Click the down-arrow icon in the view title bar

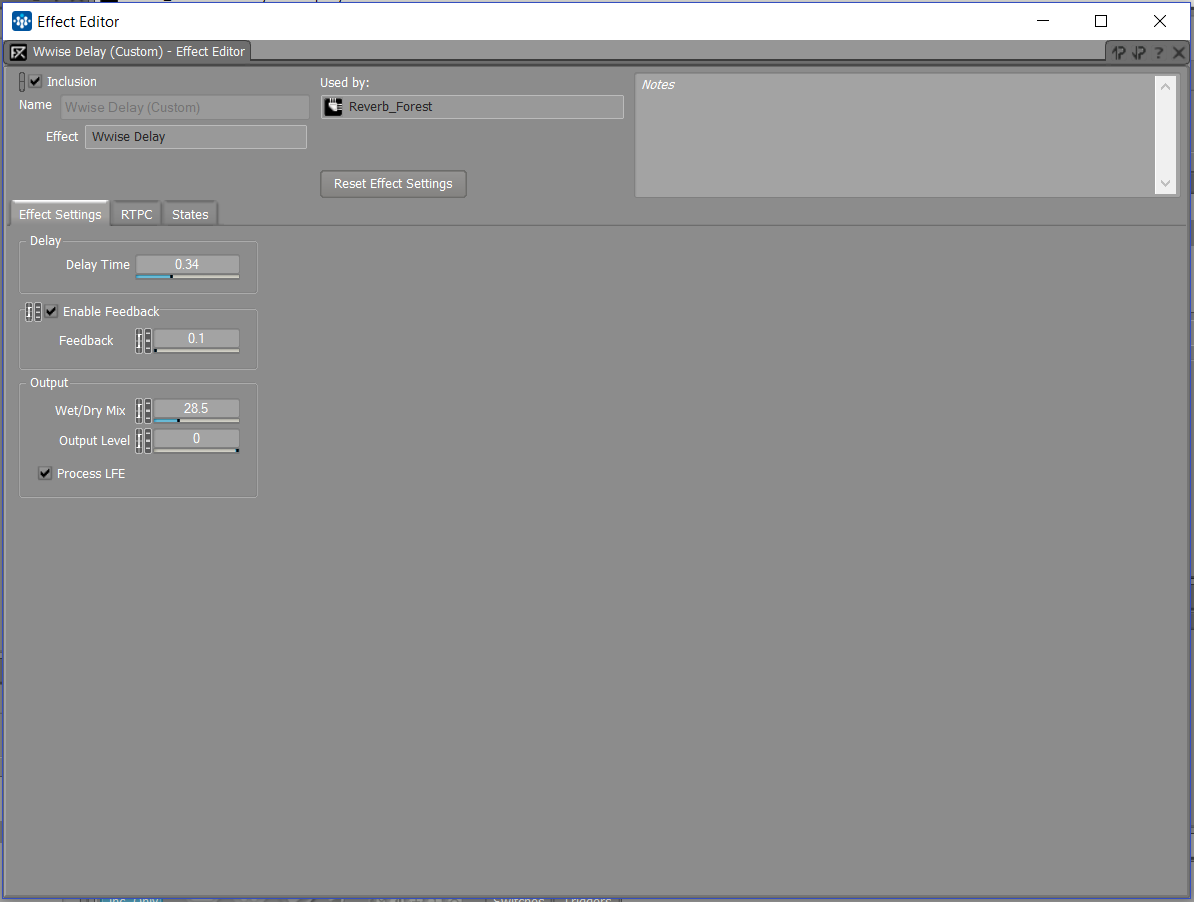click(x=1138, y=53)
